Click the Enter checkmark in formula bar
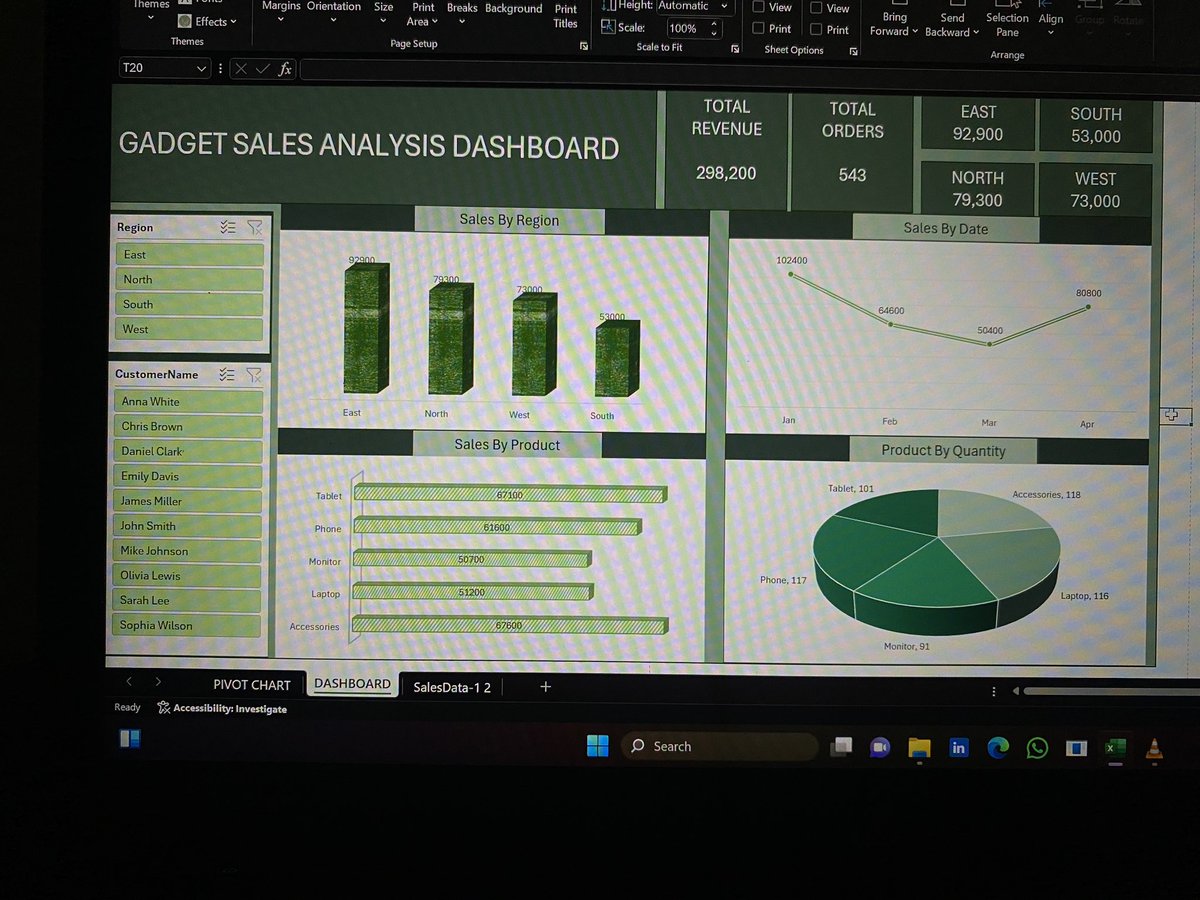This screenshot has width=1200, height=900. click(x=263, y=69)
